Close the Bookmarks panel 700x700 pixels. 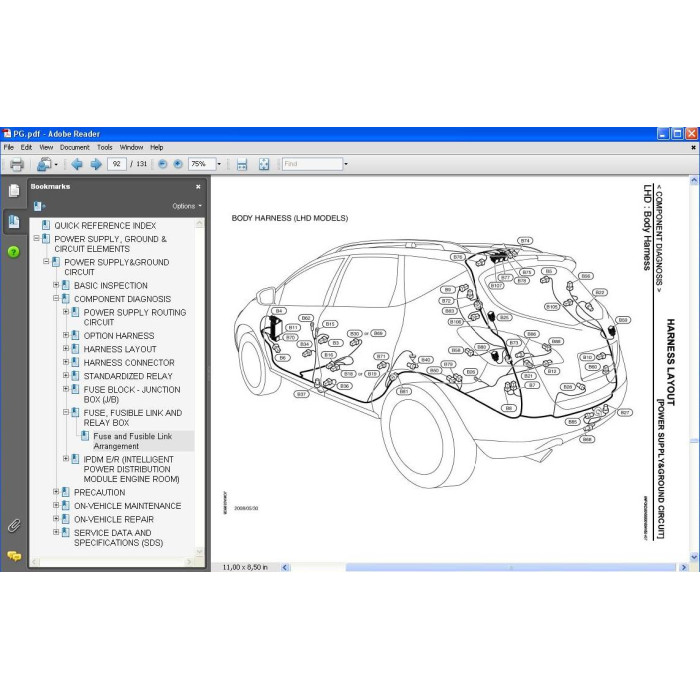[198, 187]
